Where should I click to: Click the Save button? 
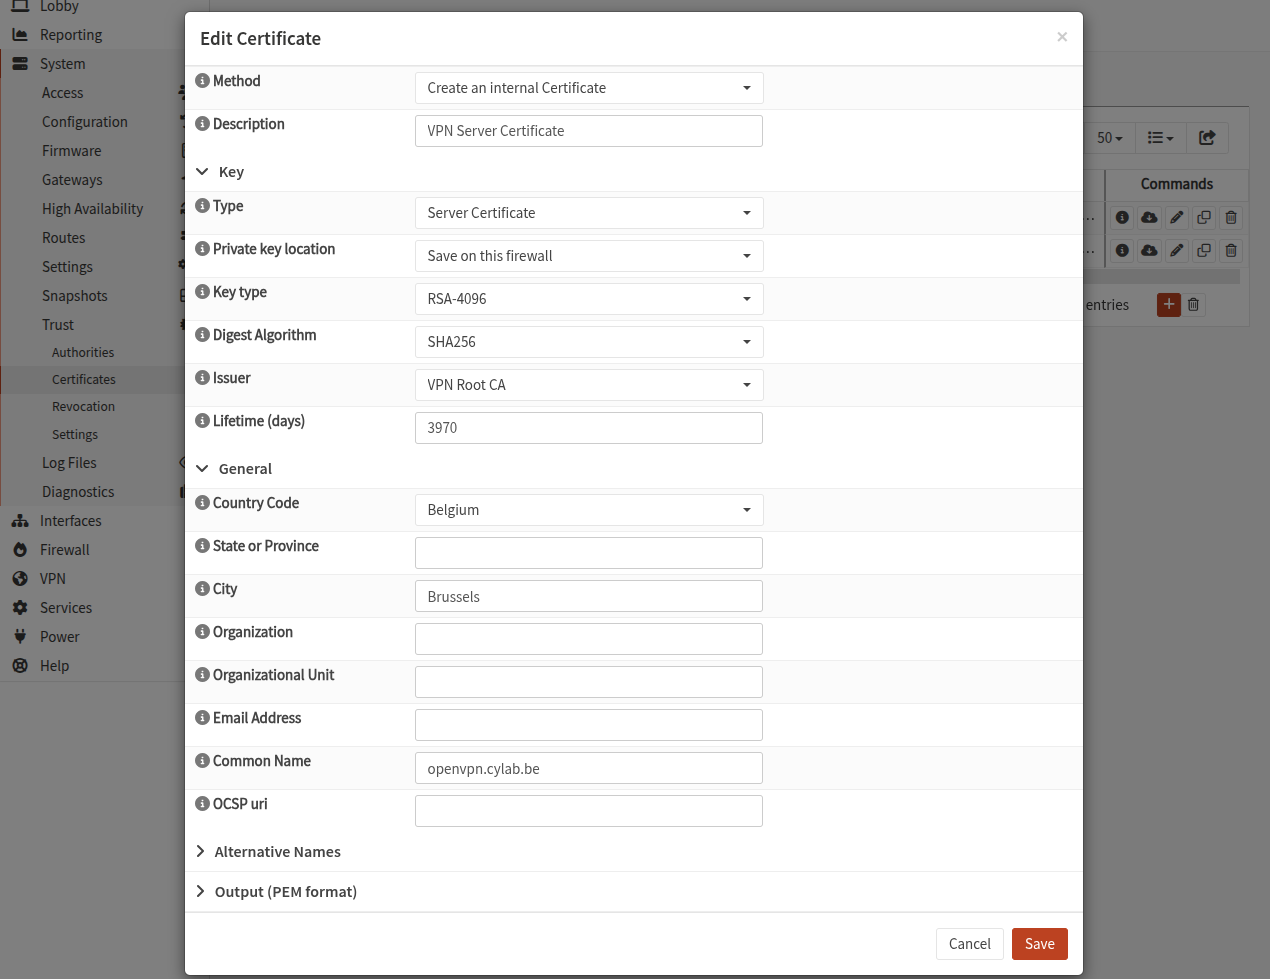[x=1039, y=944]
